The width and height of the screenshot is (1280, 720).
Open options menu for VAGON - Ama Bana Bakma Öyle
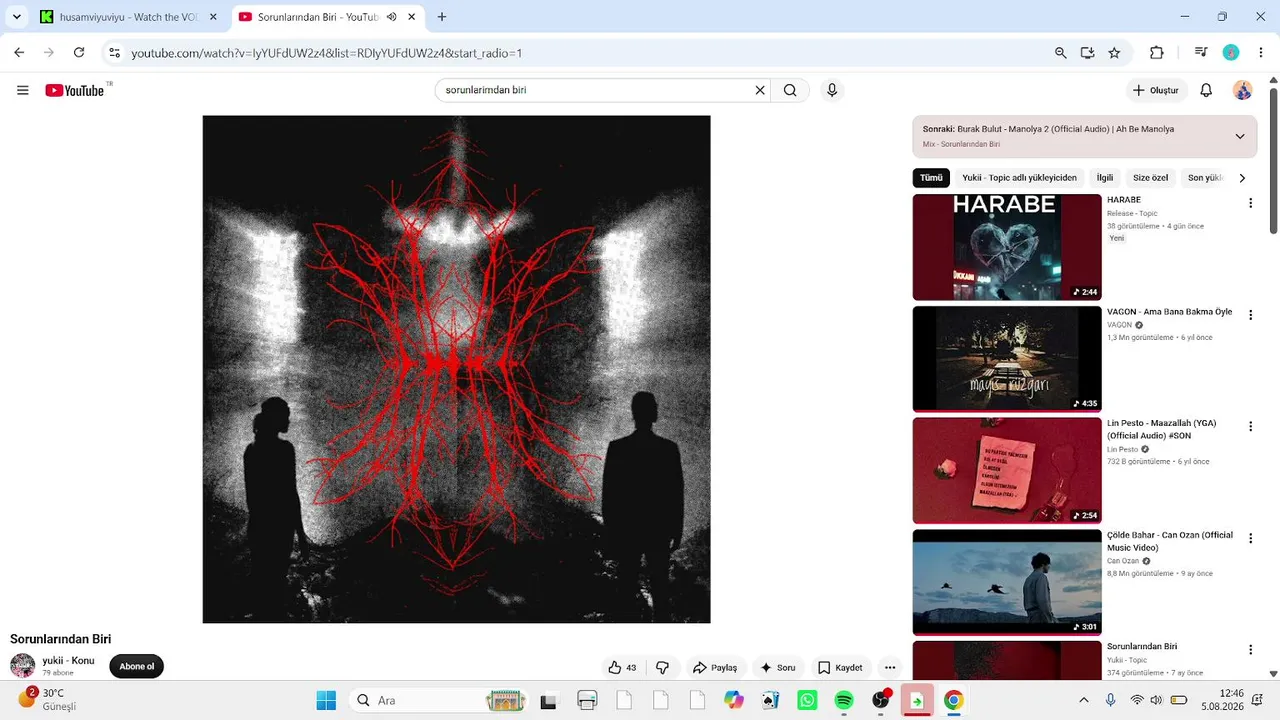click(x=1250, y=314)
